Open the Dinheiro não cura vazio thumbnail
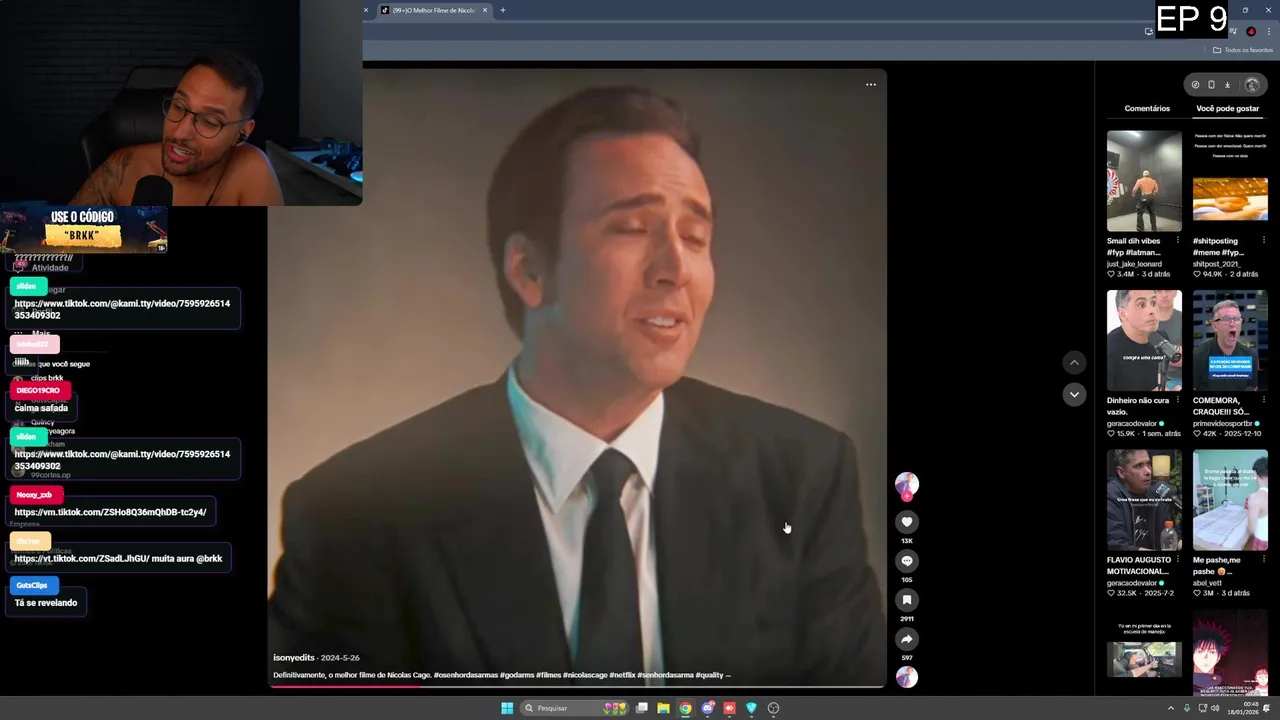 point(1144,340)
